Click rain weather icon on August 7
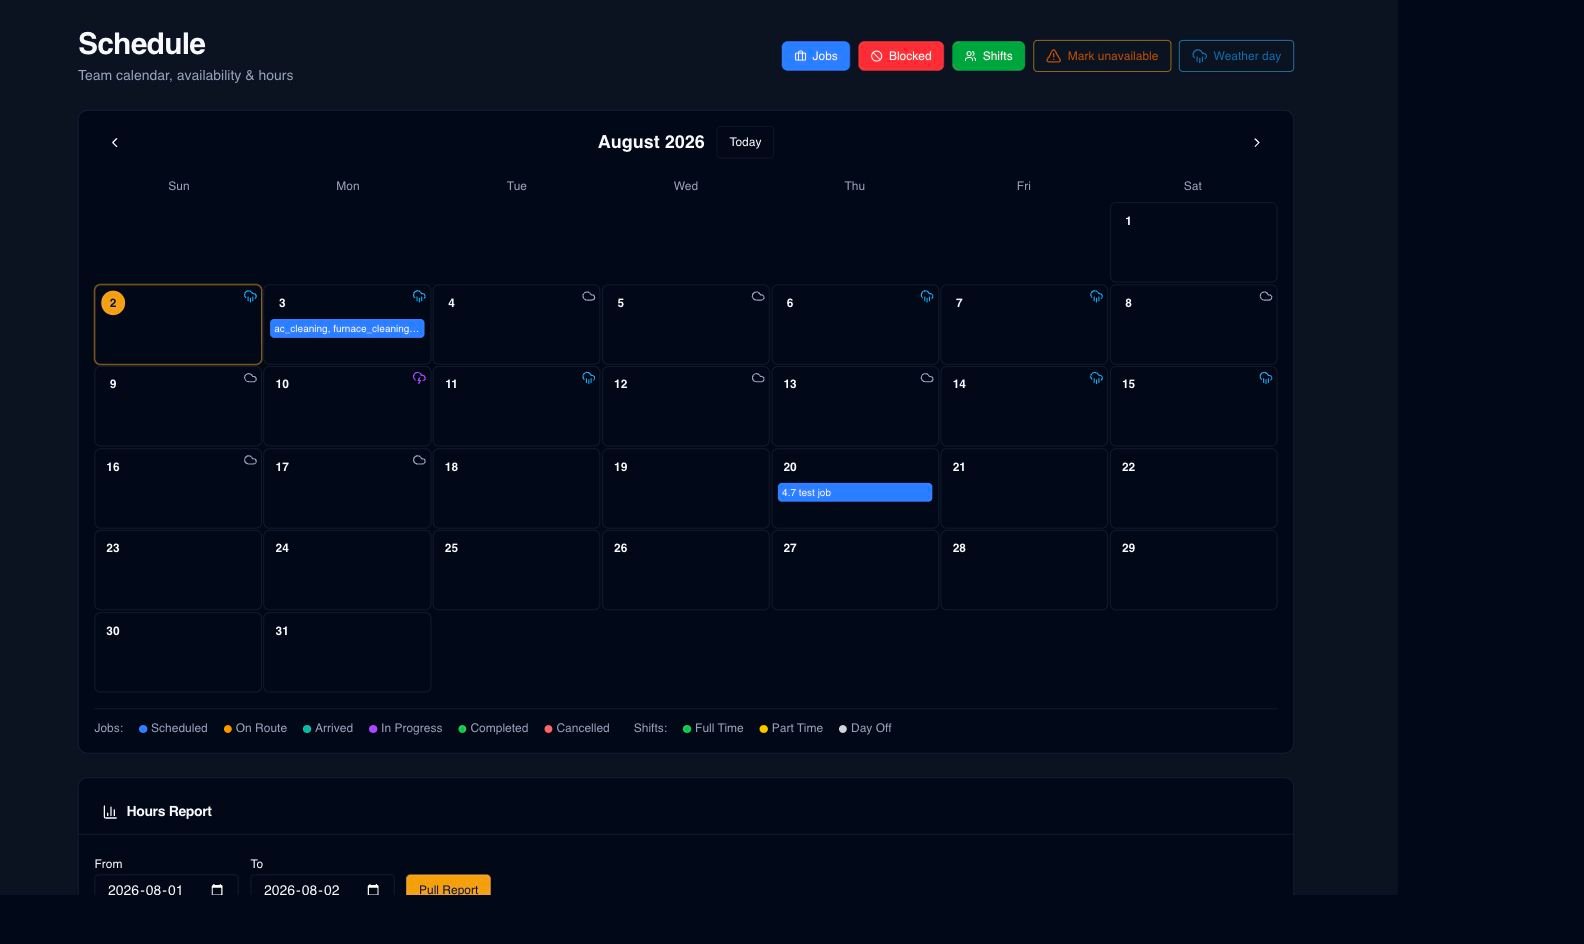This screenshot has height=944, width=1584. [1096, 296]
